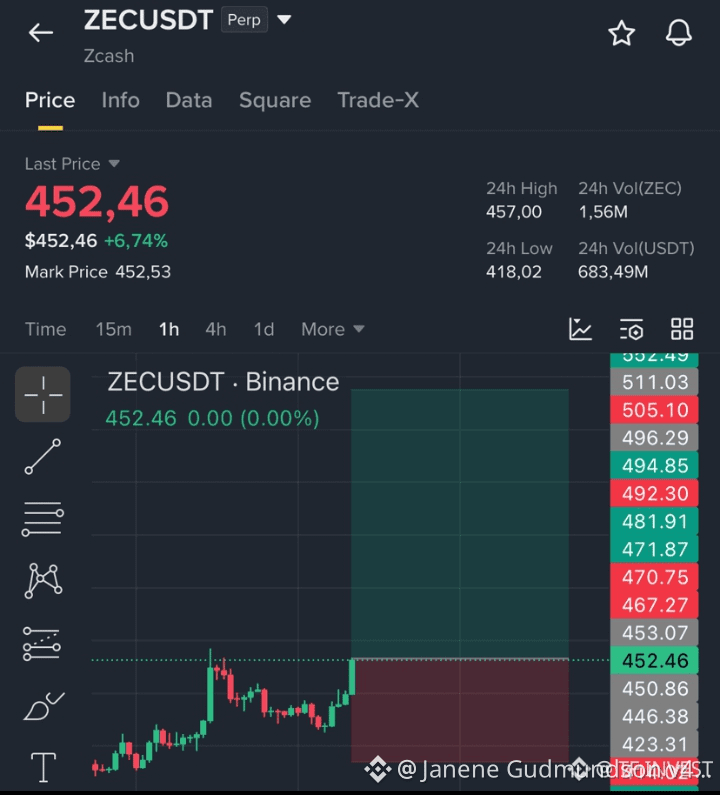
Task: Click the 452.46 current price axis label
Action: (x=655, y=661)
